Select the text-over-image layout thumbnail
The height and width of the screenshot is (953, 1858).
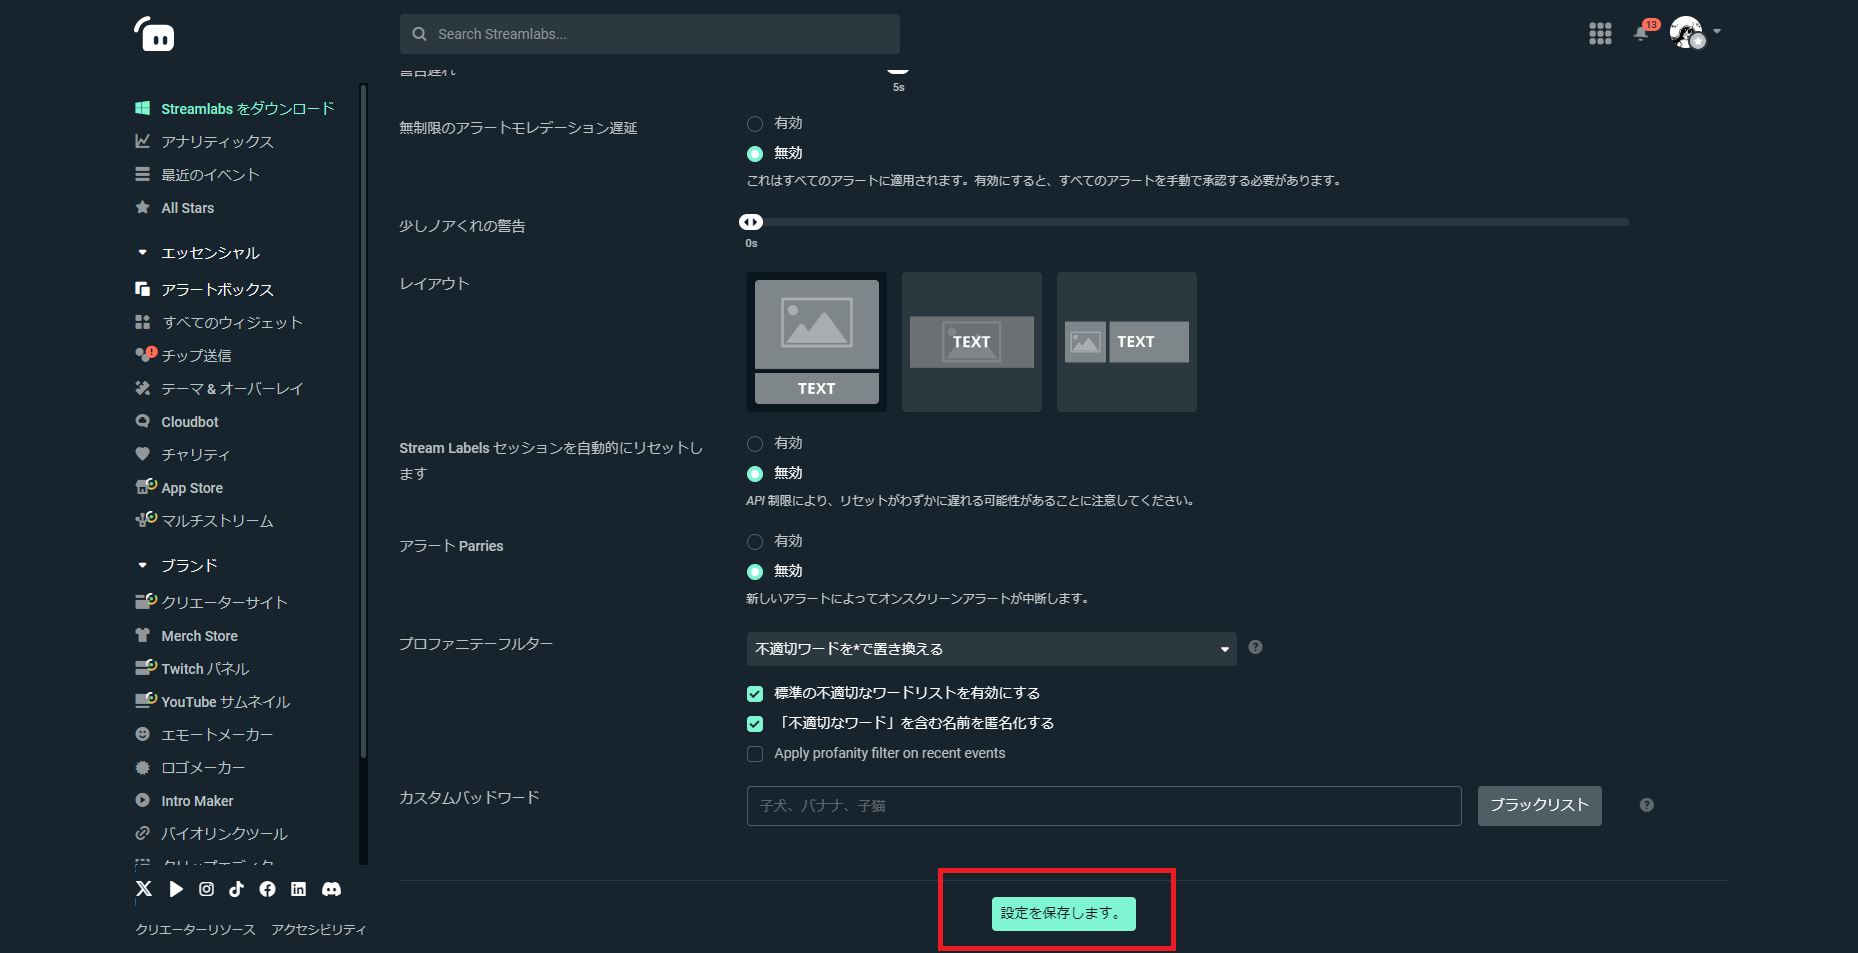tap(971, 341)
